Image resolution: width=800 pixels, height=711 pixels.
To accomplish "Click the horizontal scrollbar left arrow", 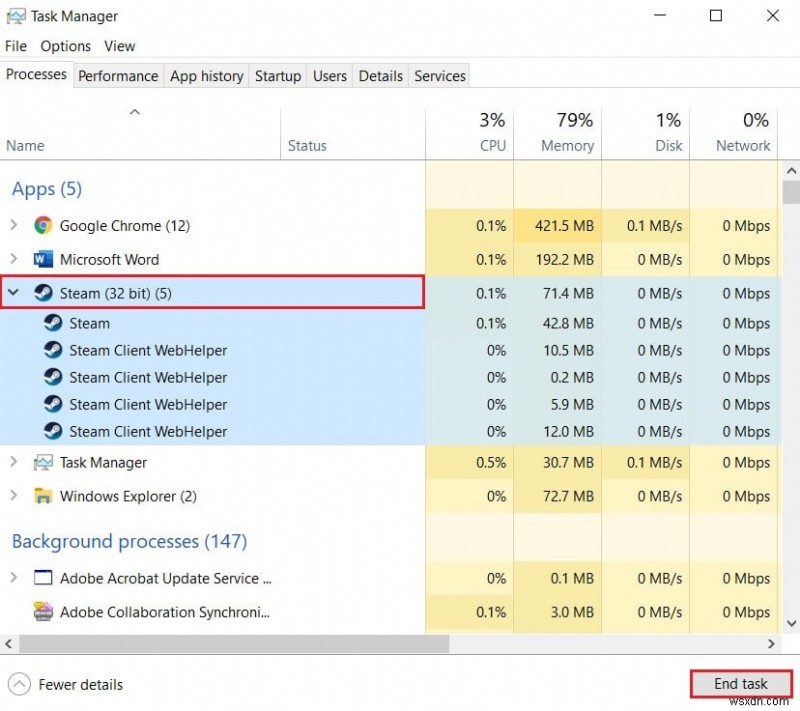I will [8, 644].
